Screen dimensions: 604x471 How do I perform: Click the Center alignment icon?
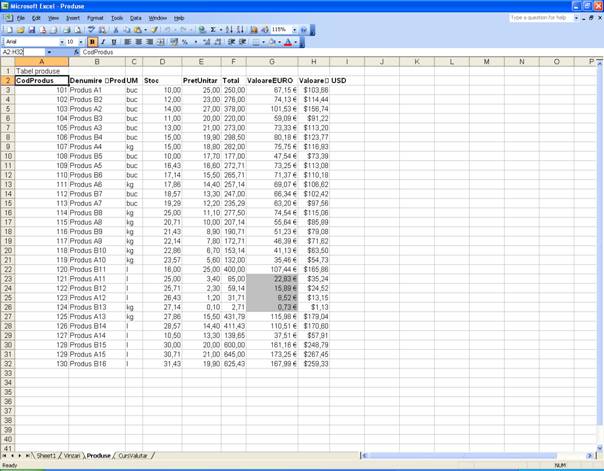click(138, 42)
